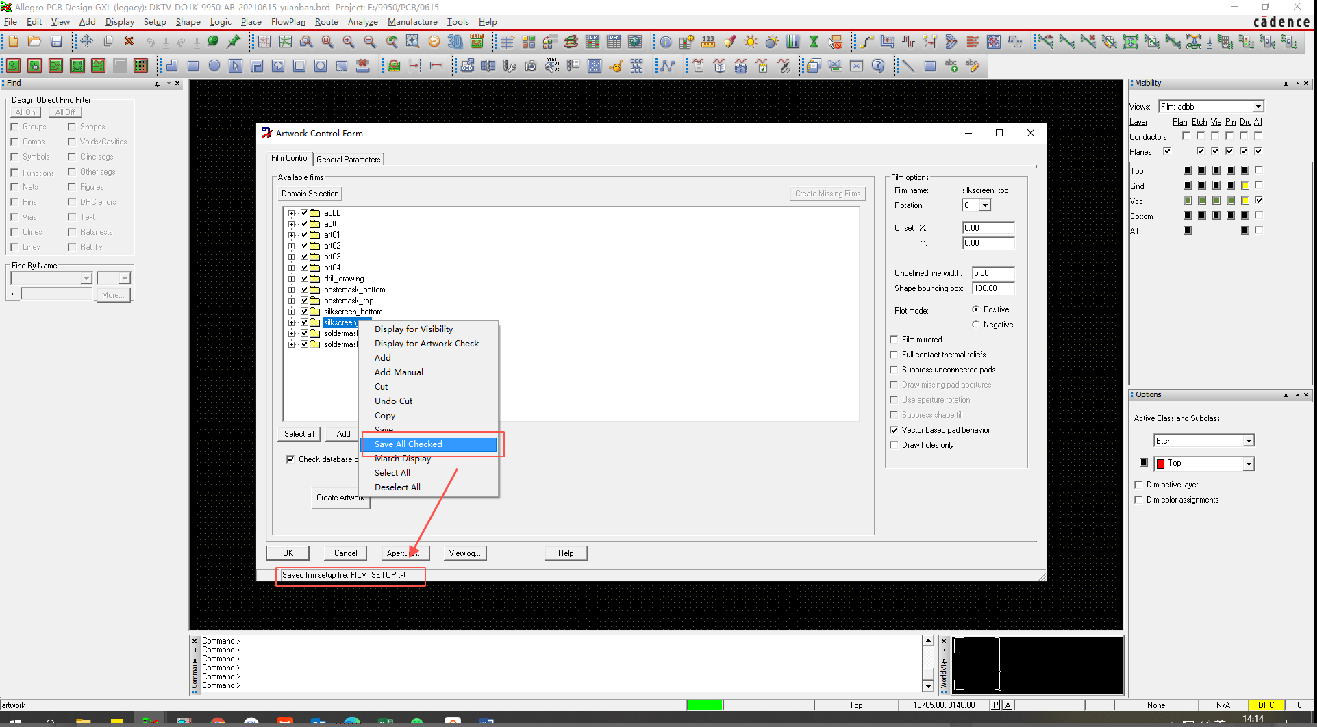Open the Manufacture menu

click(x=412, y=21)
